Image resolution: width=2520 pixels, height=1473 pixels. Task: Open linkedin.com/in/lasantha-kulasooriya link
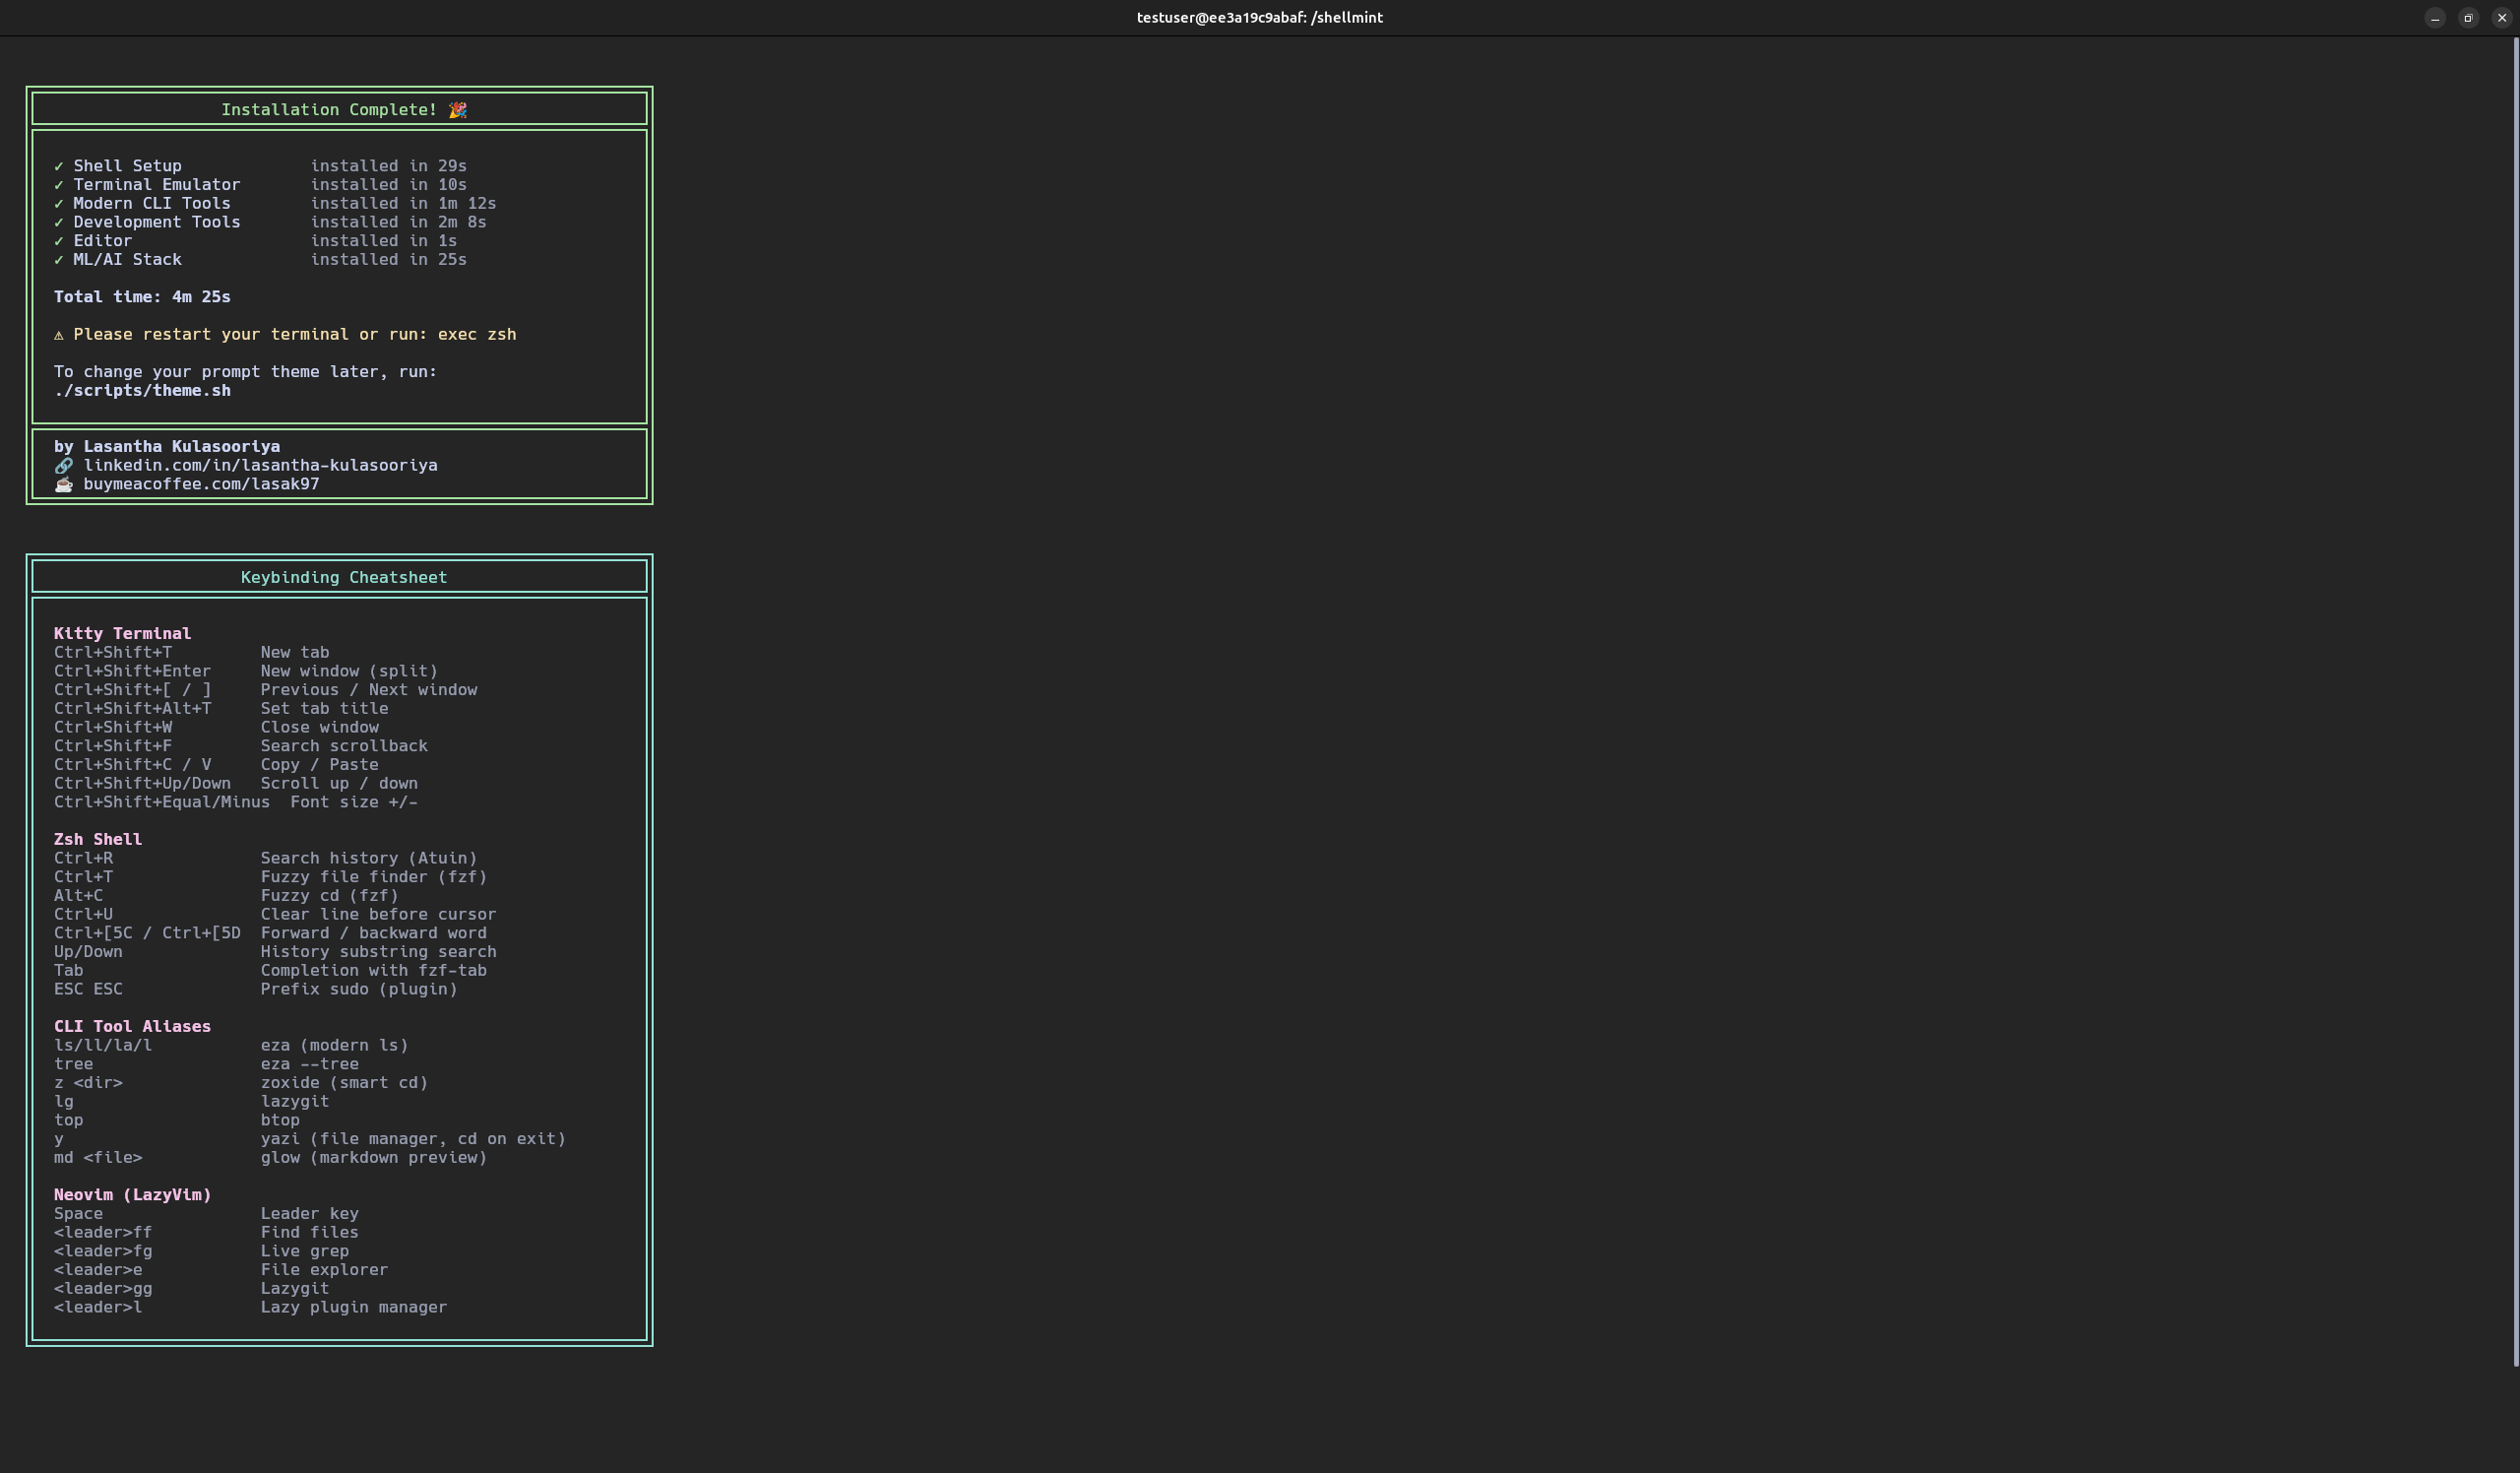pyautogui.click(x=260, y=465)
